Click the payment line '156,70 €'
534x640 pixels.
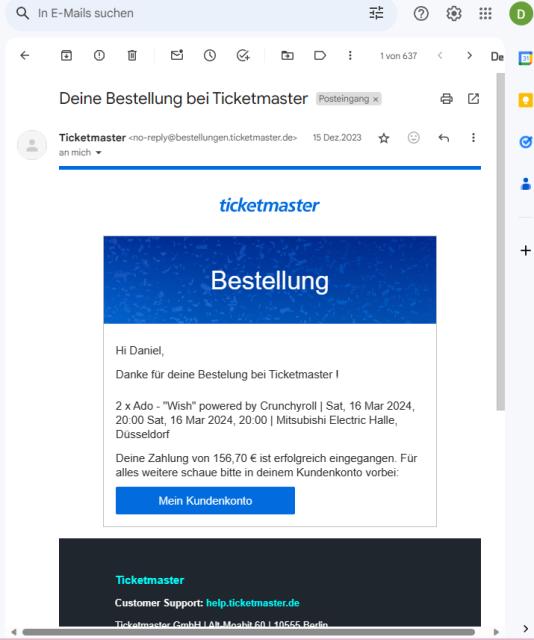pyautogui.click(x=235, y=458)
